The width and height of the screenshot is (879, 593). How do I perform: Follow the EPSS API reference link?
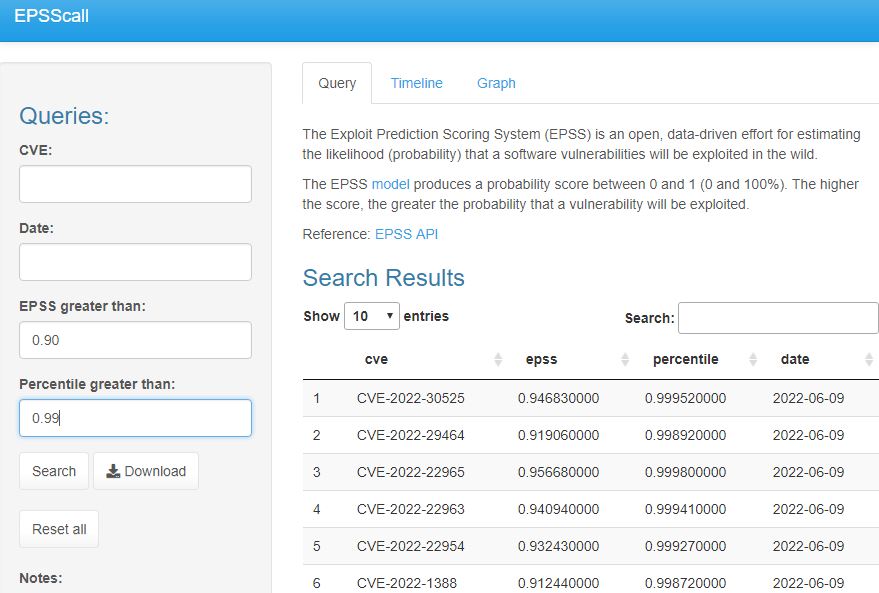(406, 234)
